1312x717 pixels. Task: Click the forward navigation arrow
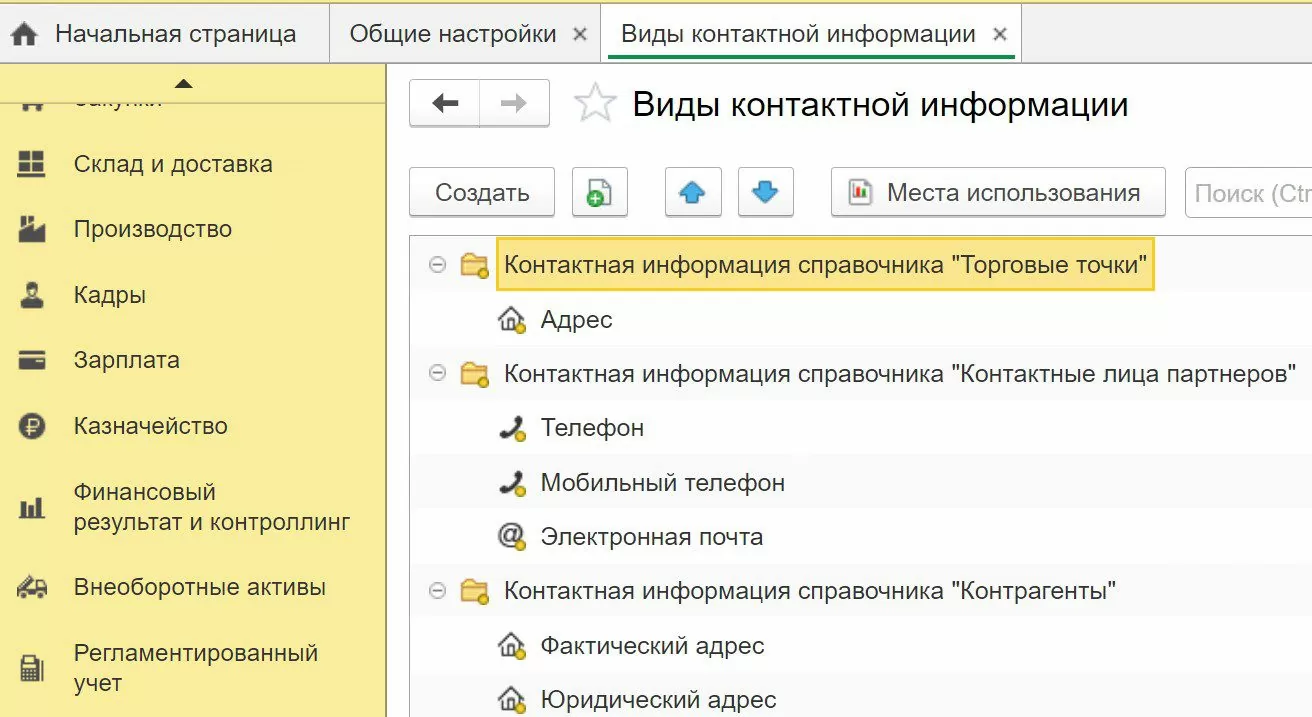(514, 104)
